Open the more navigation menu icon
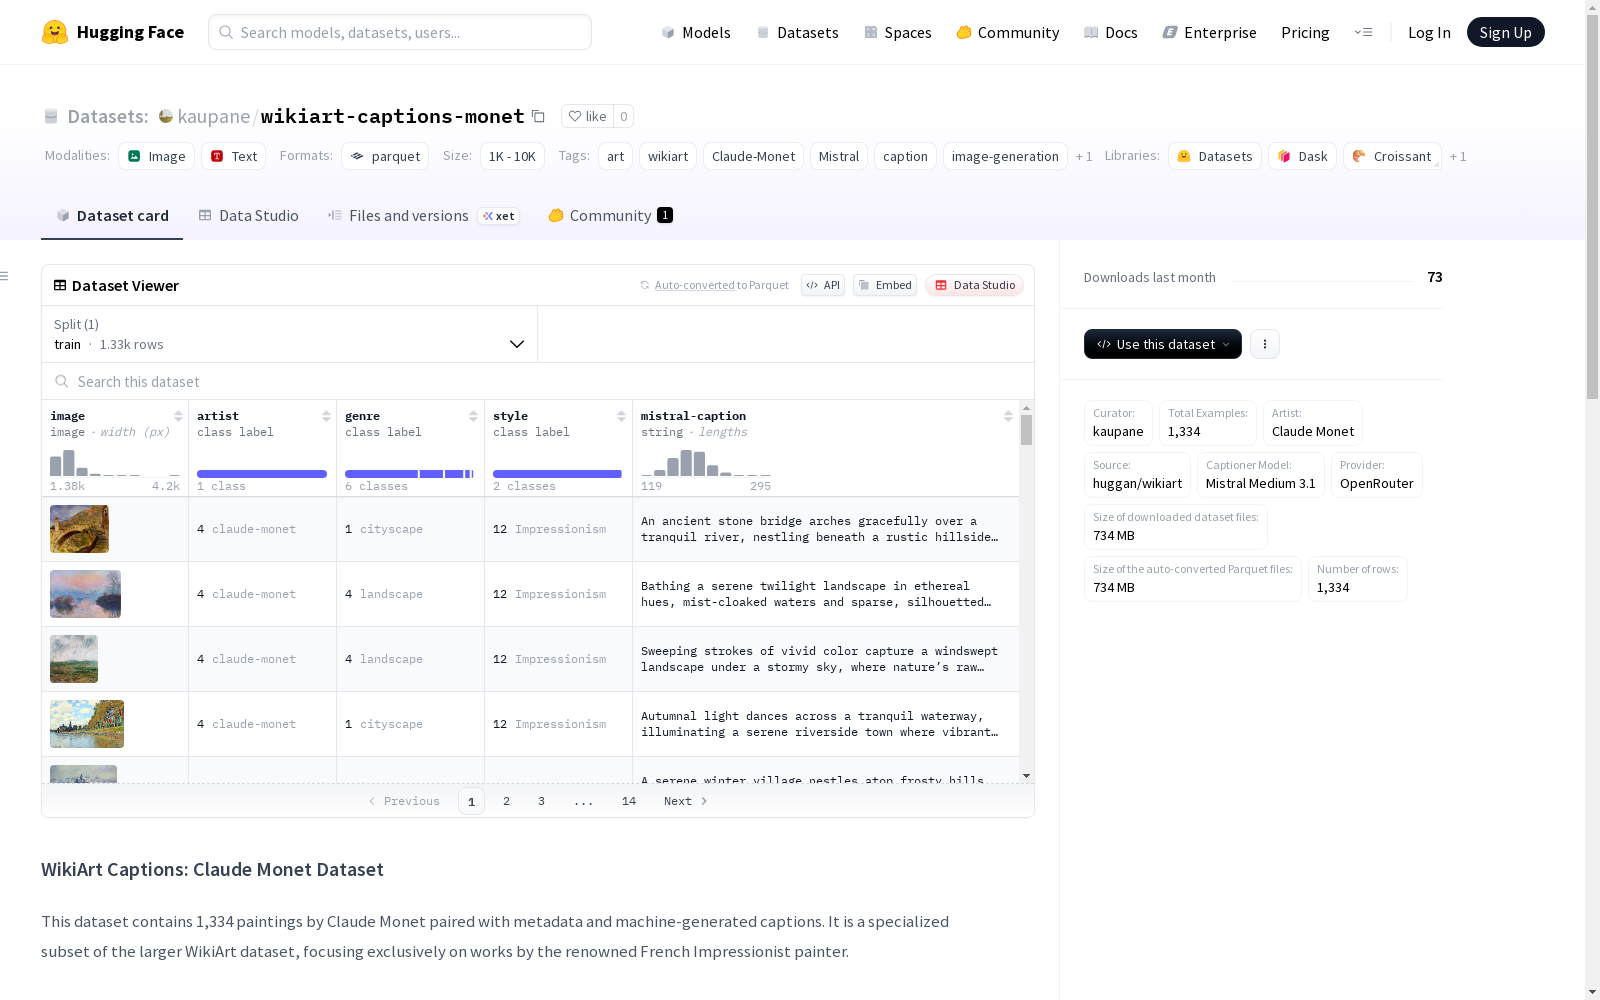 click(1363, 32)
